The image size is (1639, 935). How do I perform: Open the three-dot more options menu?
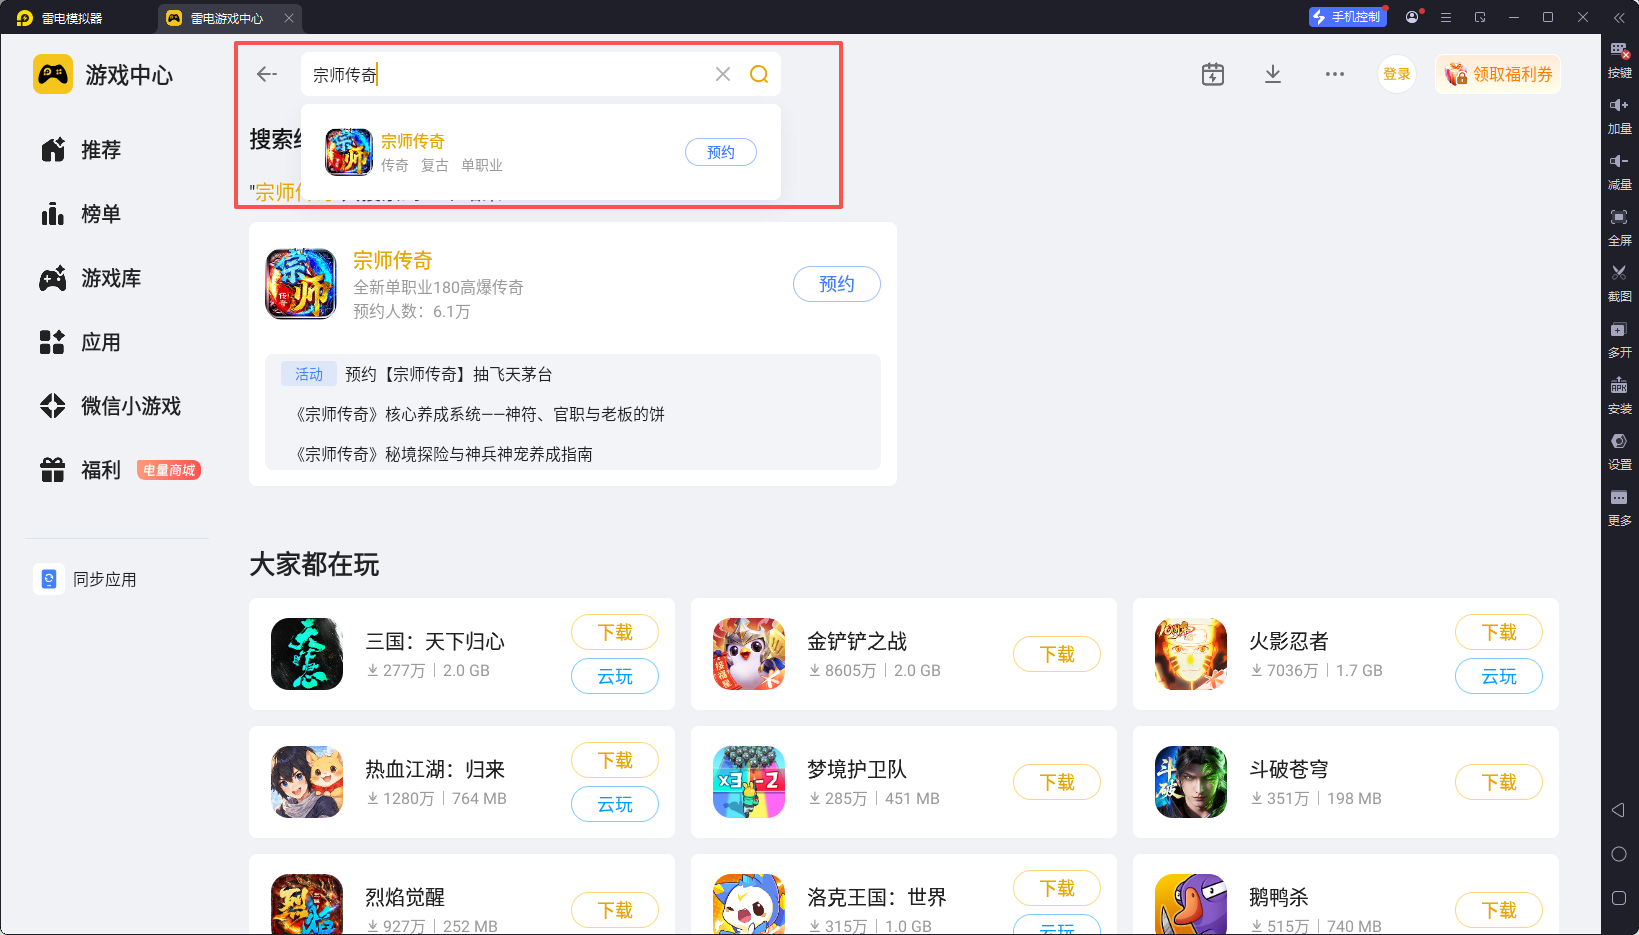(1335, 74)
